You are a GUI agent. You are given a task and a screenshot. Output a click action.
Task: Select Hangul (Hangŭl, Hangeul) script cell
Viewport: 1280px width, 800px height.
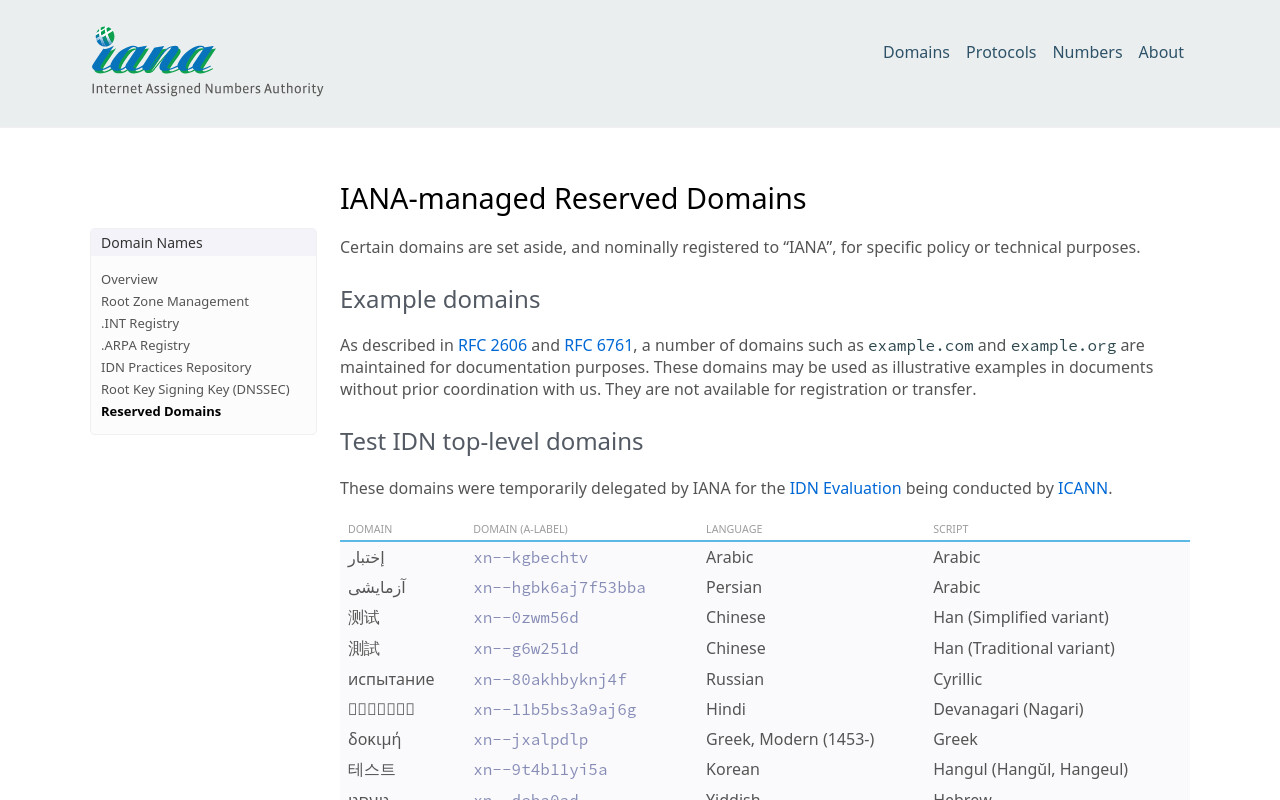click(1030, 769)
